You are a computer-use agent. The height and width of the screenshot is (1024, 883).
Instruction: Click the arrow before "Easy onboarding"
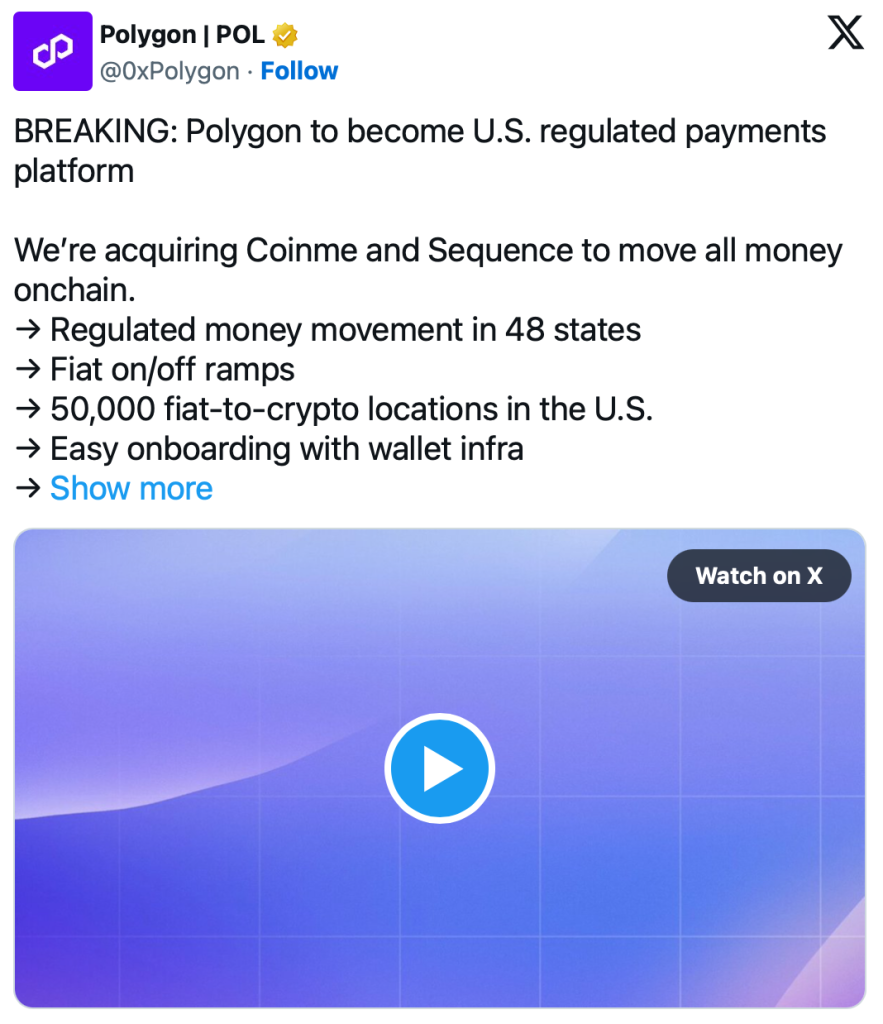pos(28,449)
